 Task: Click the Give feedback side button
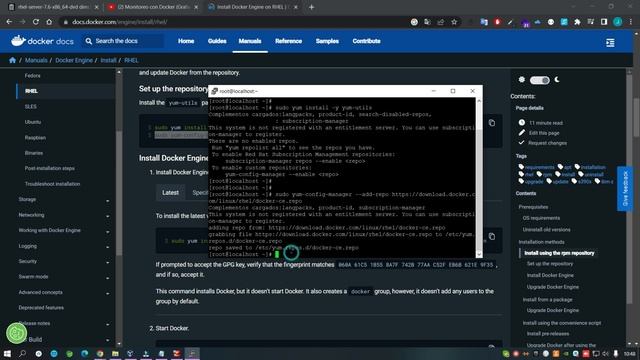(x=625, y=189)
